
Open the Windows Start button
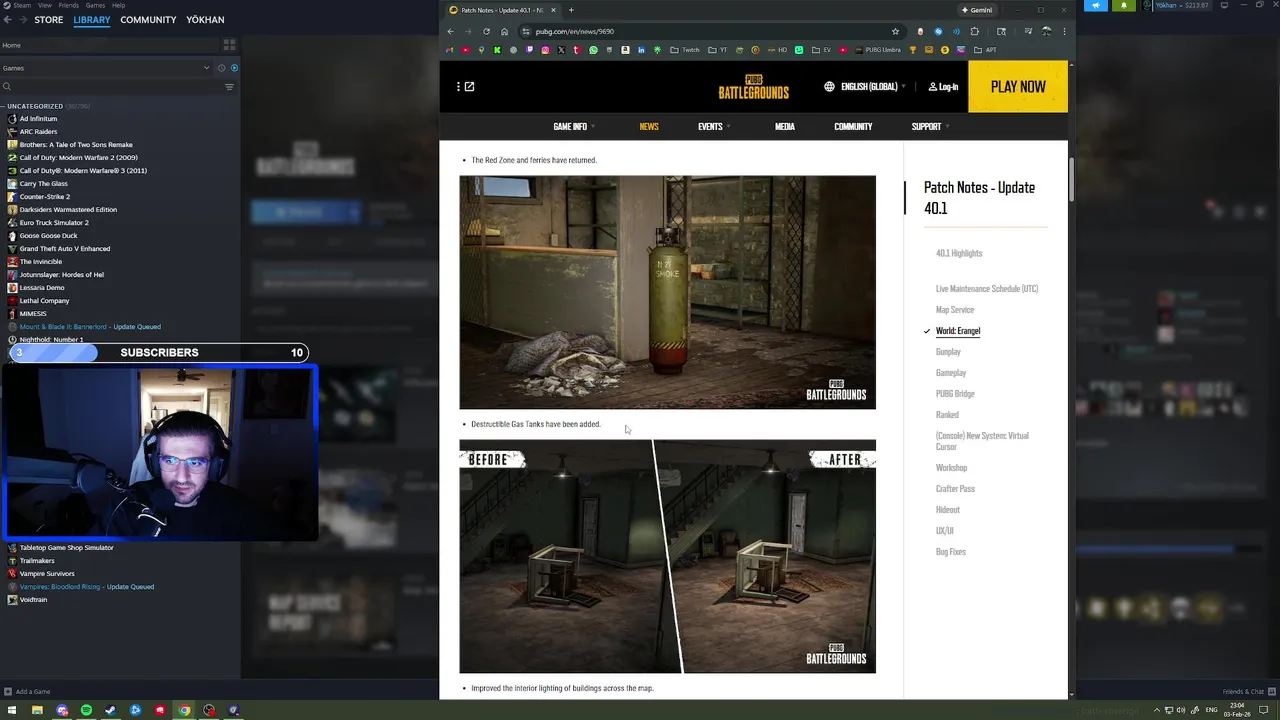12,710
